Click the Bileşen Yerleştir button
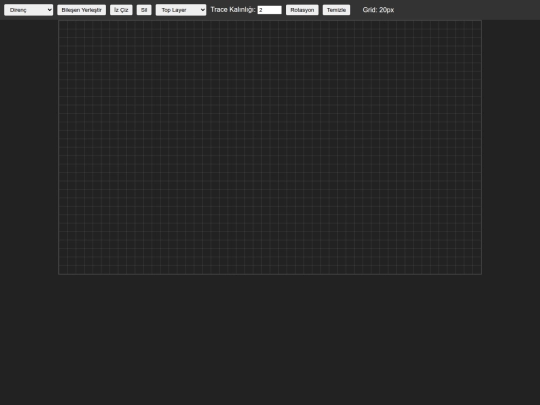Screen dimensions: 540x405 pyautogui.click(x=82, y=10)
